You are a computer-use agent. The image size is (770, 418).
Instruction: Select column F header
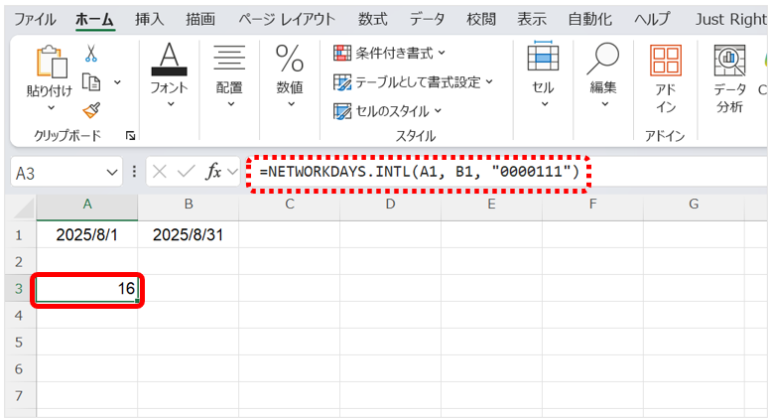tap(593, 204)
